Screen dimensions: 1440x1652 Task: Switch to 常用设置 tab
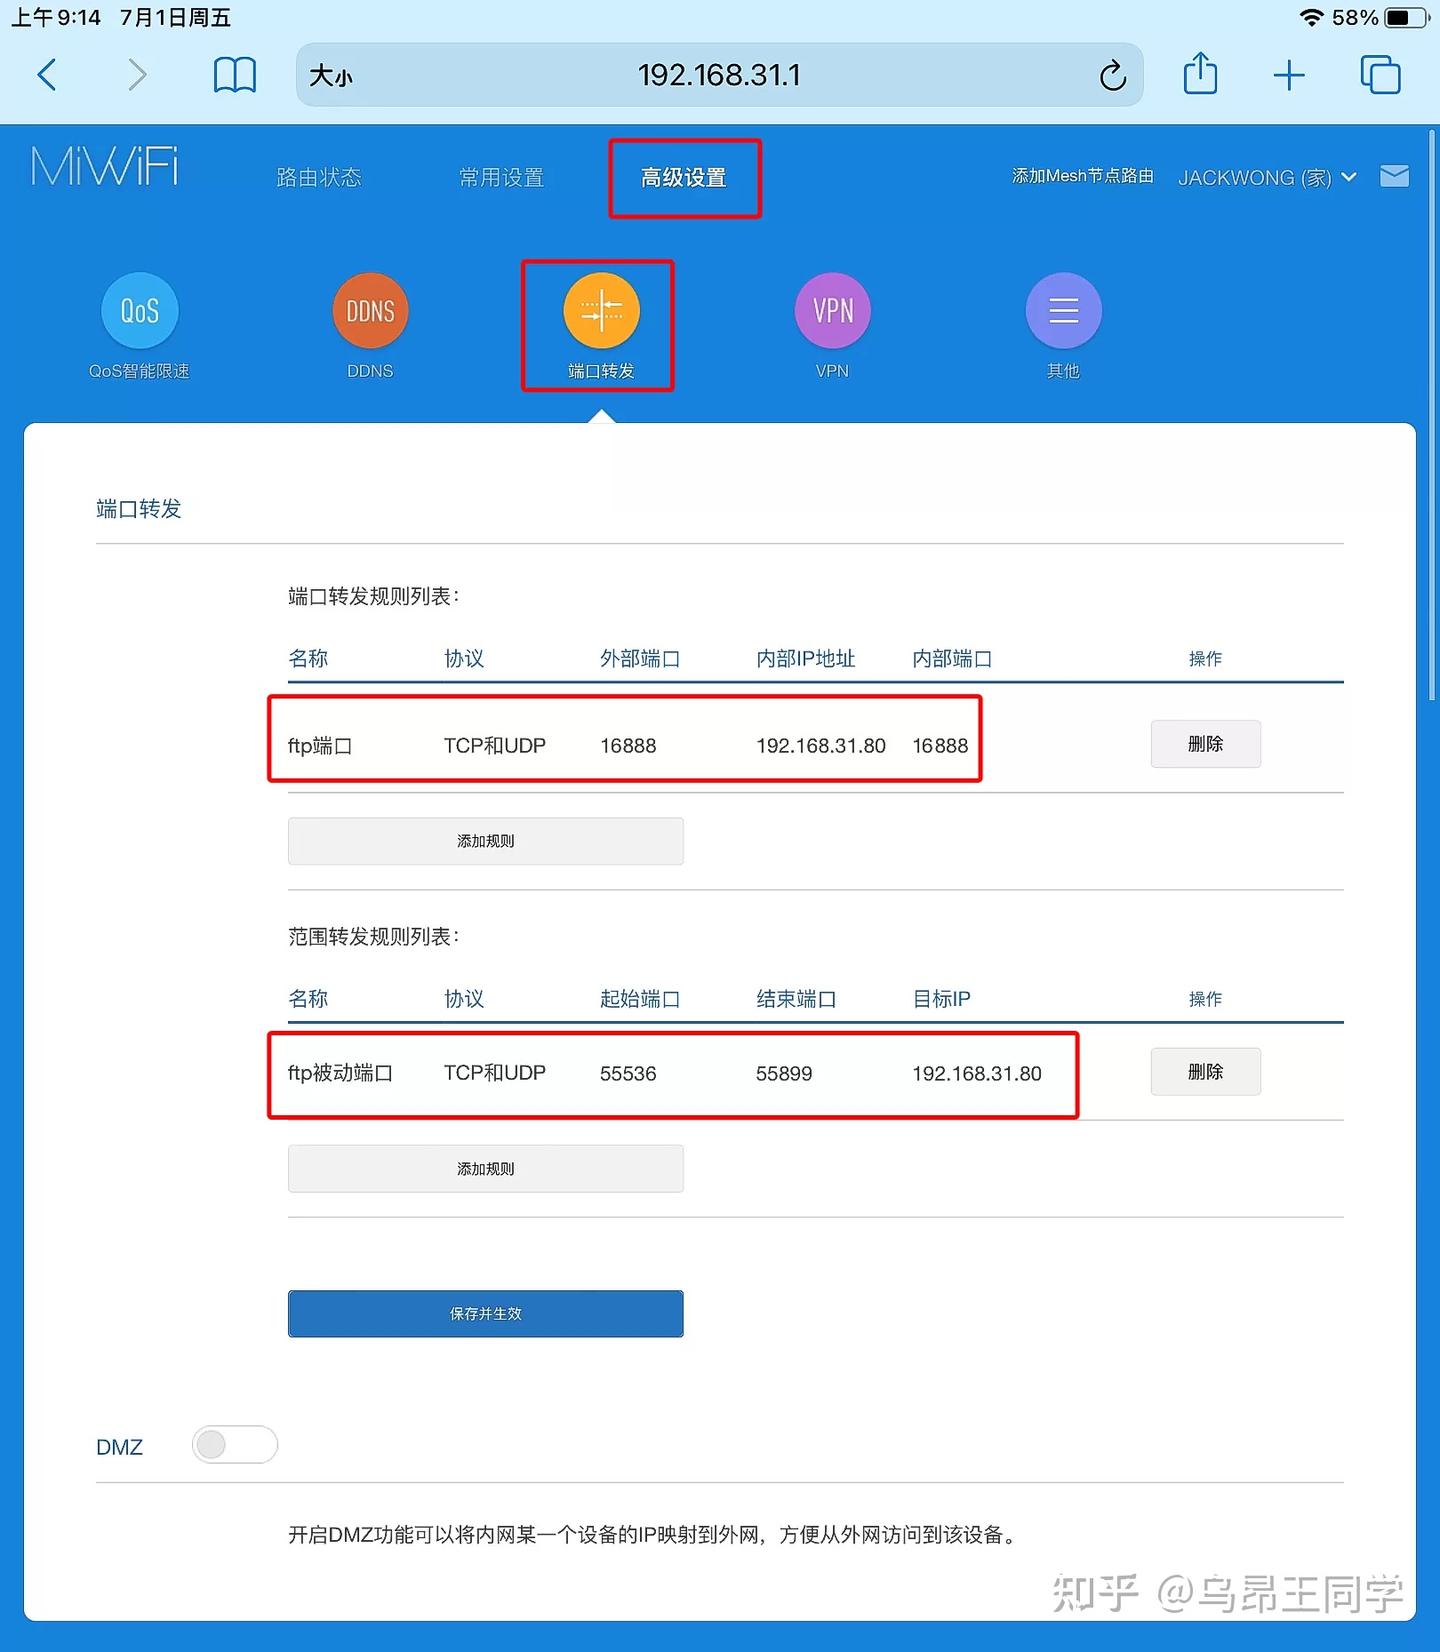pyautogui.click(x=501, y=178)
